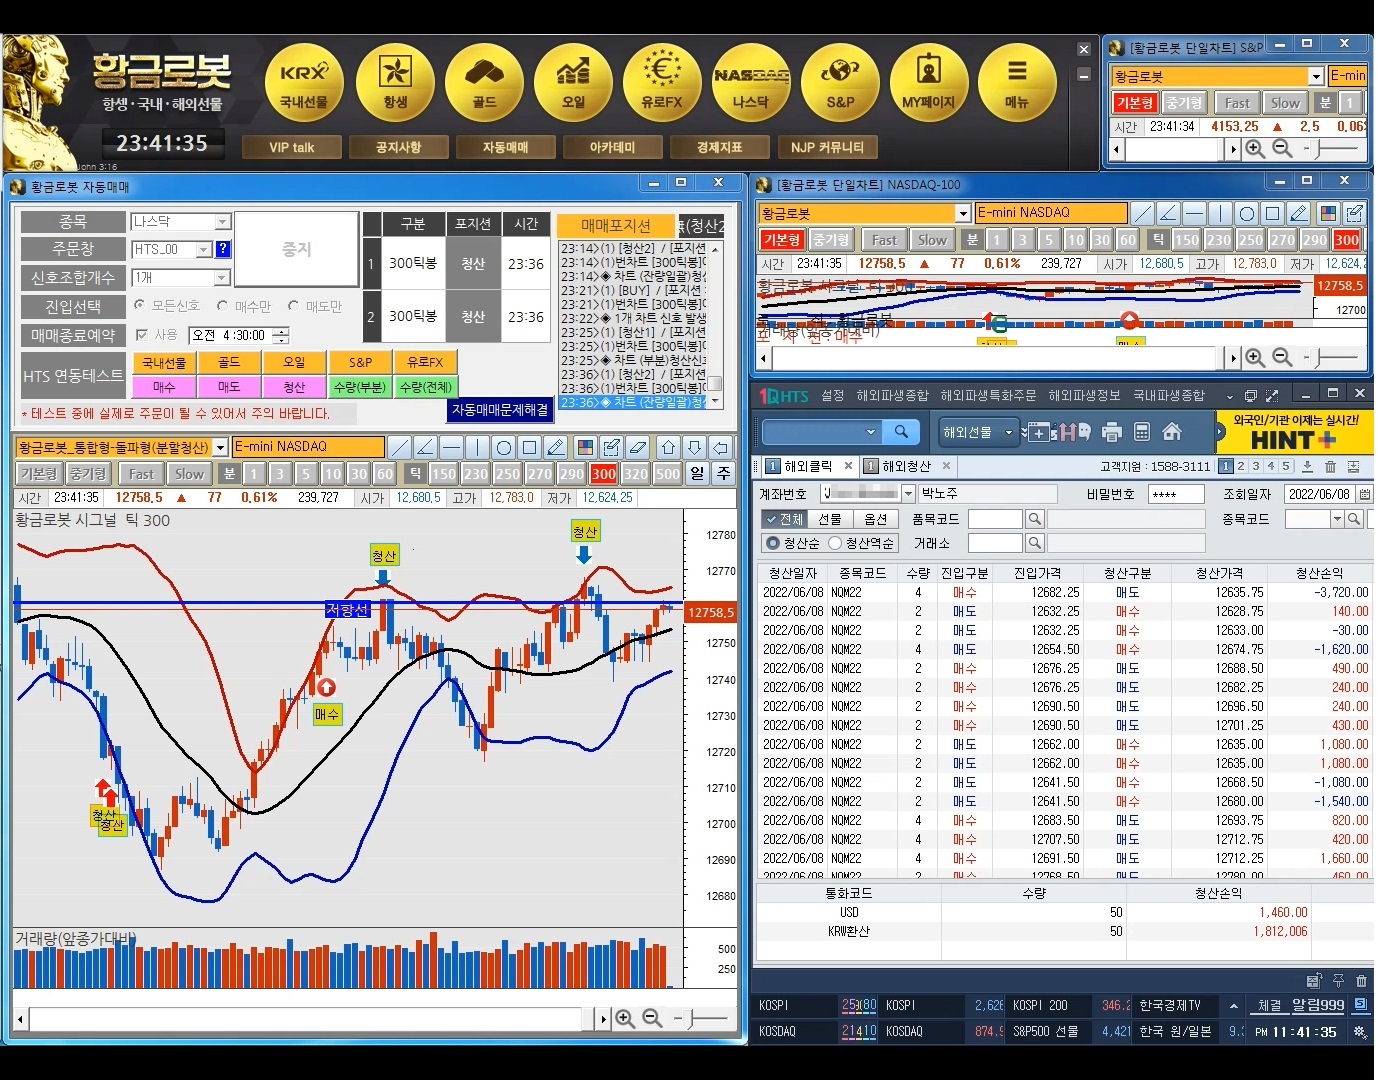This screenshot has width=1378, height=1080.
Task: Open the MY페이지 gold button
Action: coord(929,83)
